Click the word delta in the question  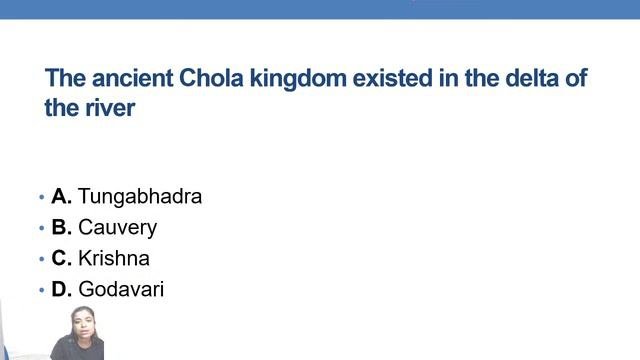(532, 78)
